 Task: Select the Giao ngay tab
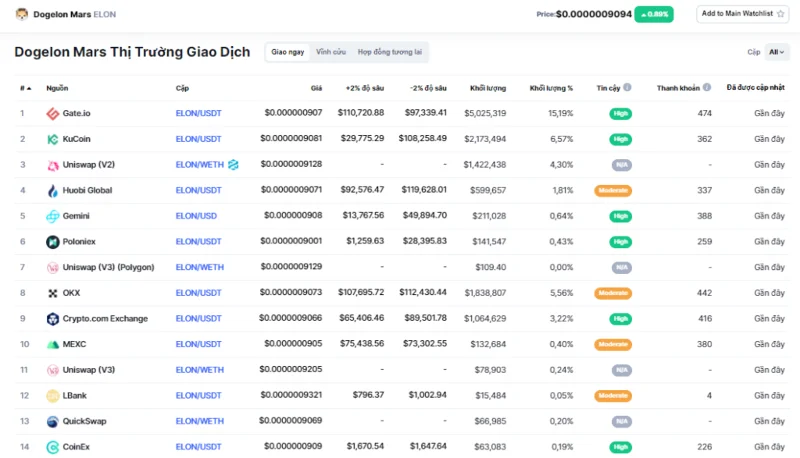[x=288, y=52]
